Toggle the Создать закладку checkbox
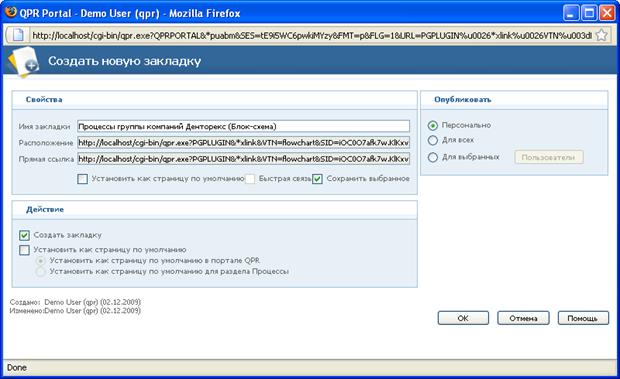This screenshot has height=379, width=620. [x=24, y=236]
